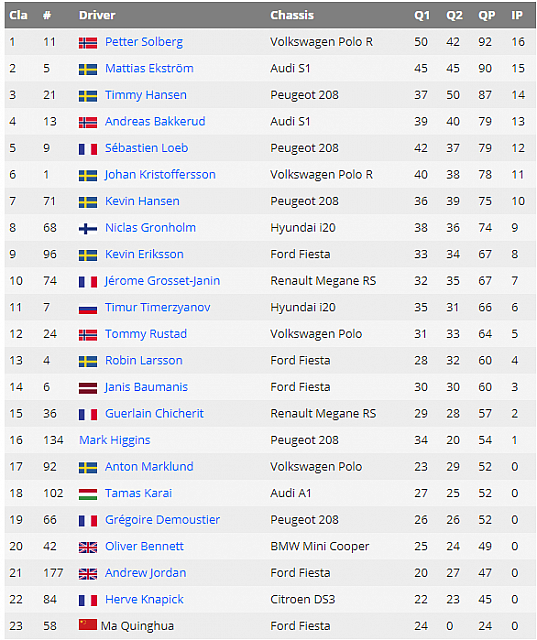Click the Norwegian flag beside Petter Solberg

click(x=88, y=43)
